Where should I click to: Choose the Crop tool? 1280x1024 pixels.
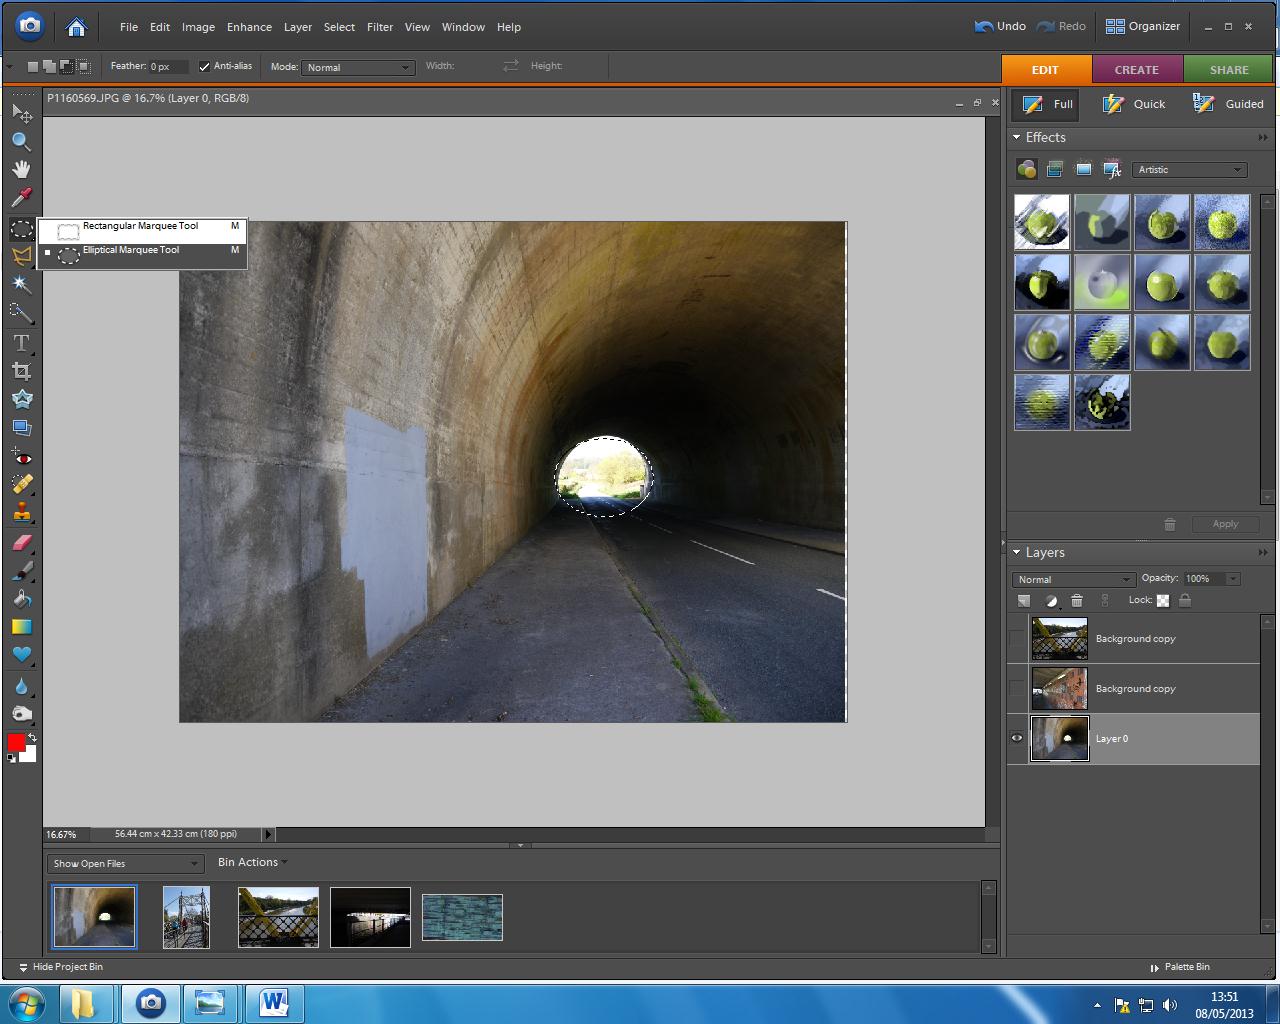(21, 371)
